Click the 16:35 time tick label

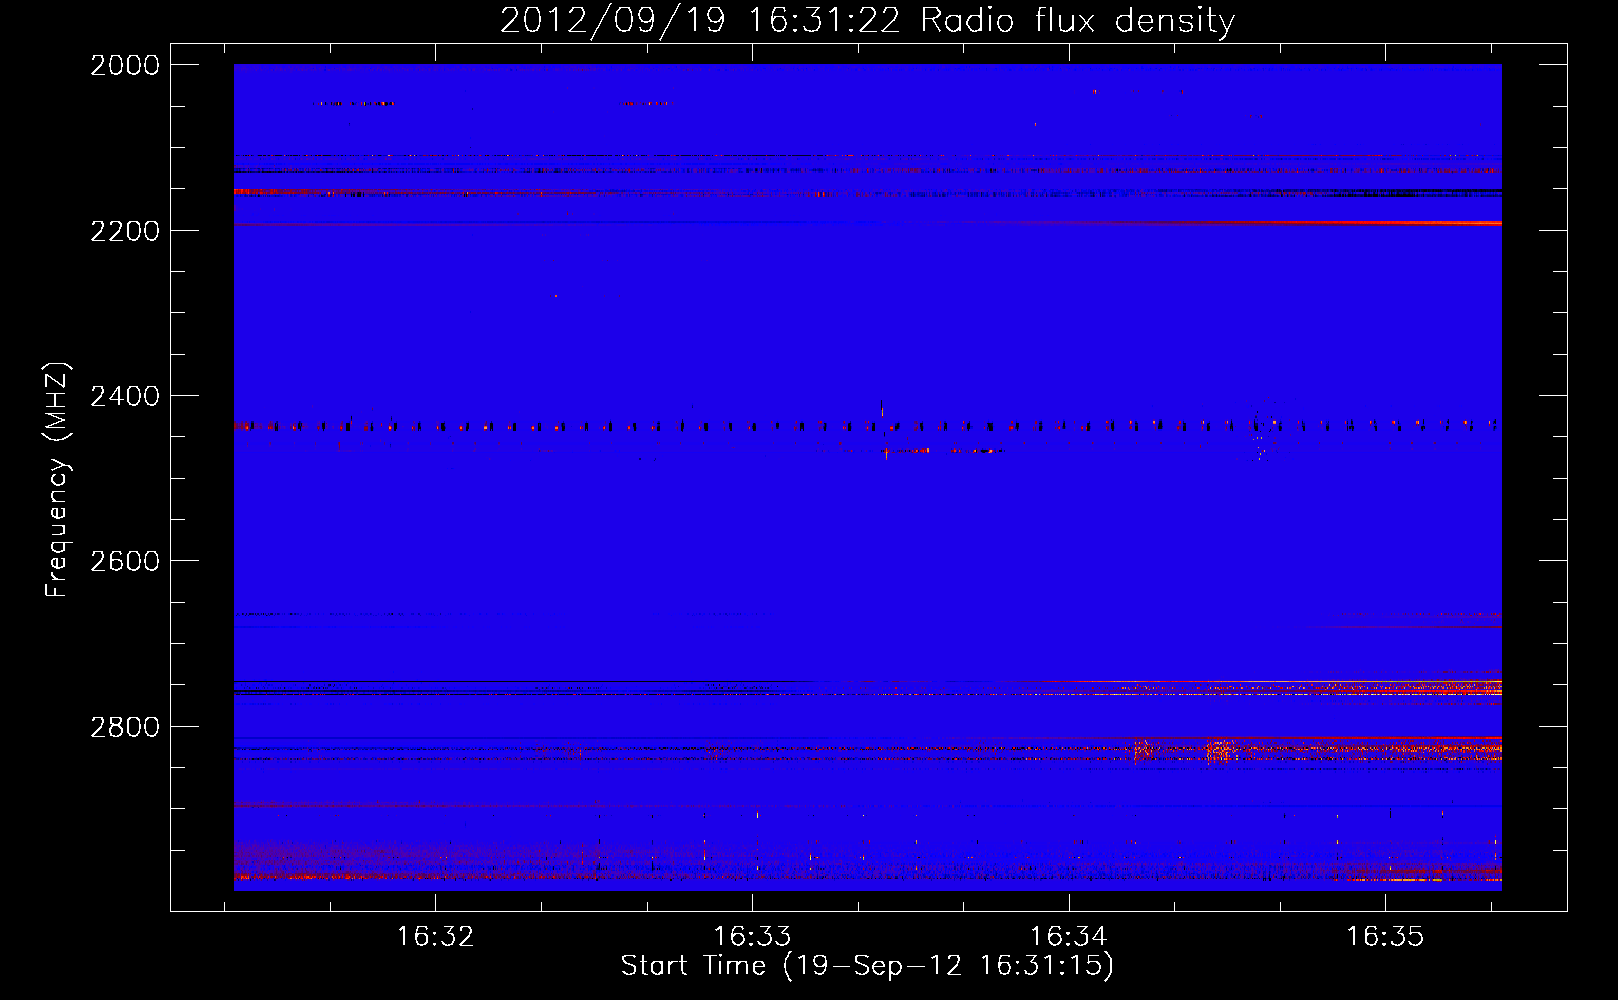[x=1385, y=936]
